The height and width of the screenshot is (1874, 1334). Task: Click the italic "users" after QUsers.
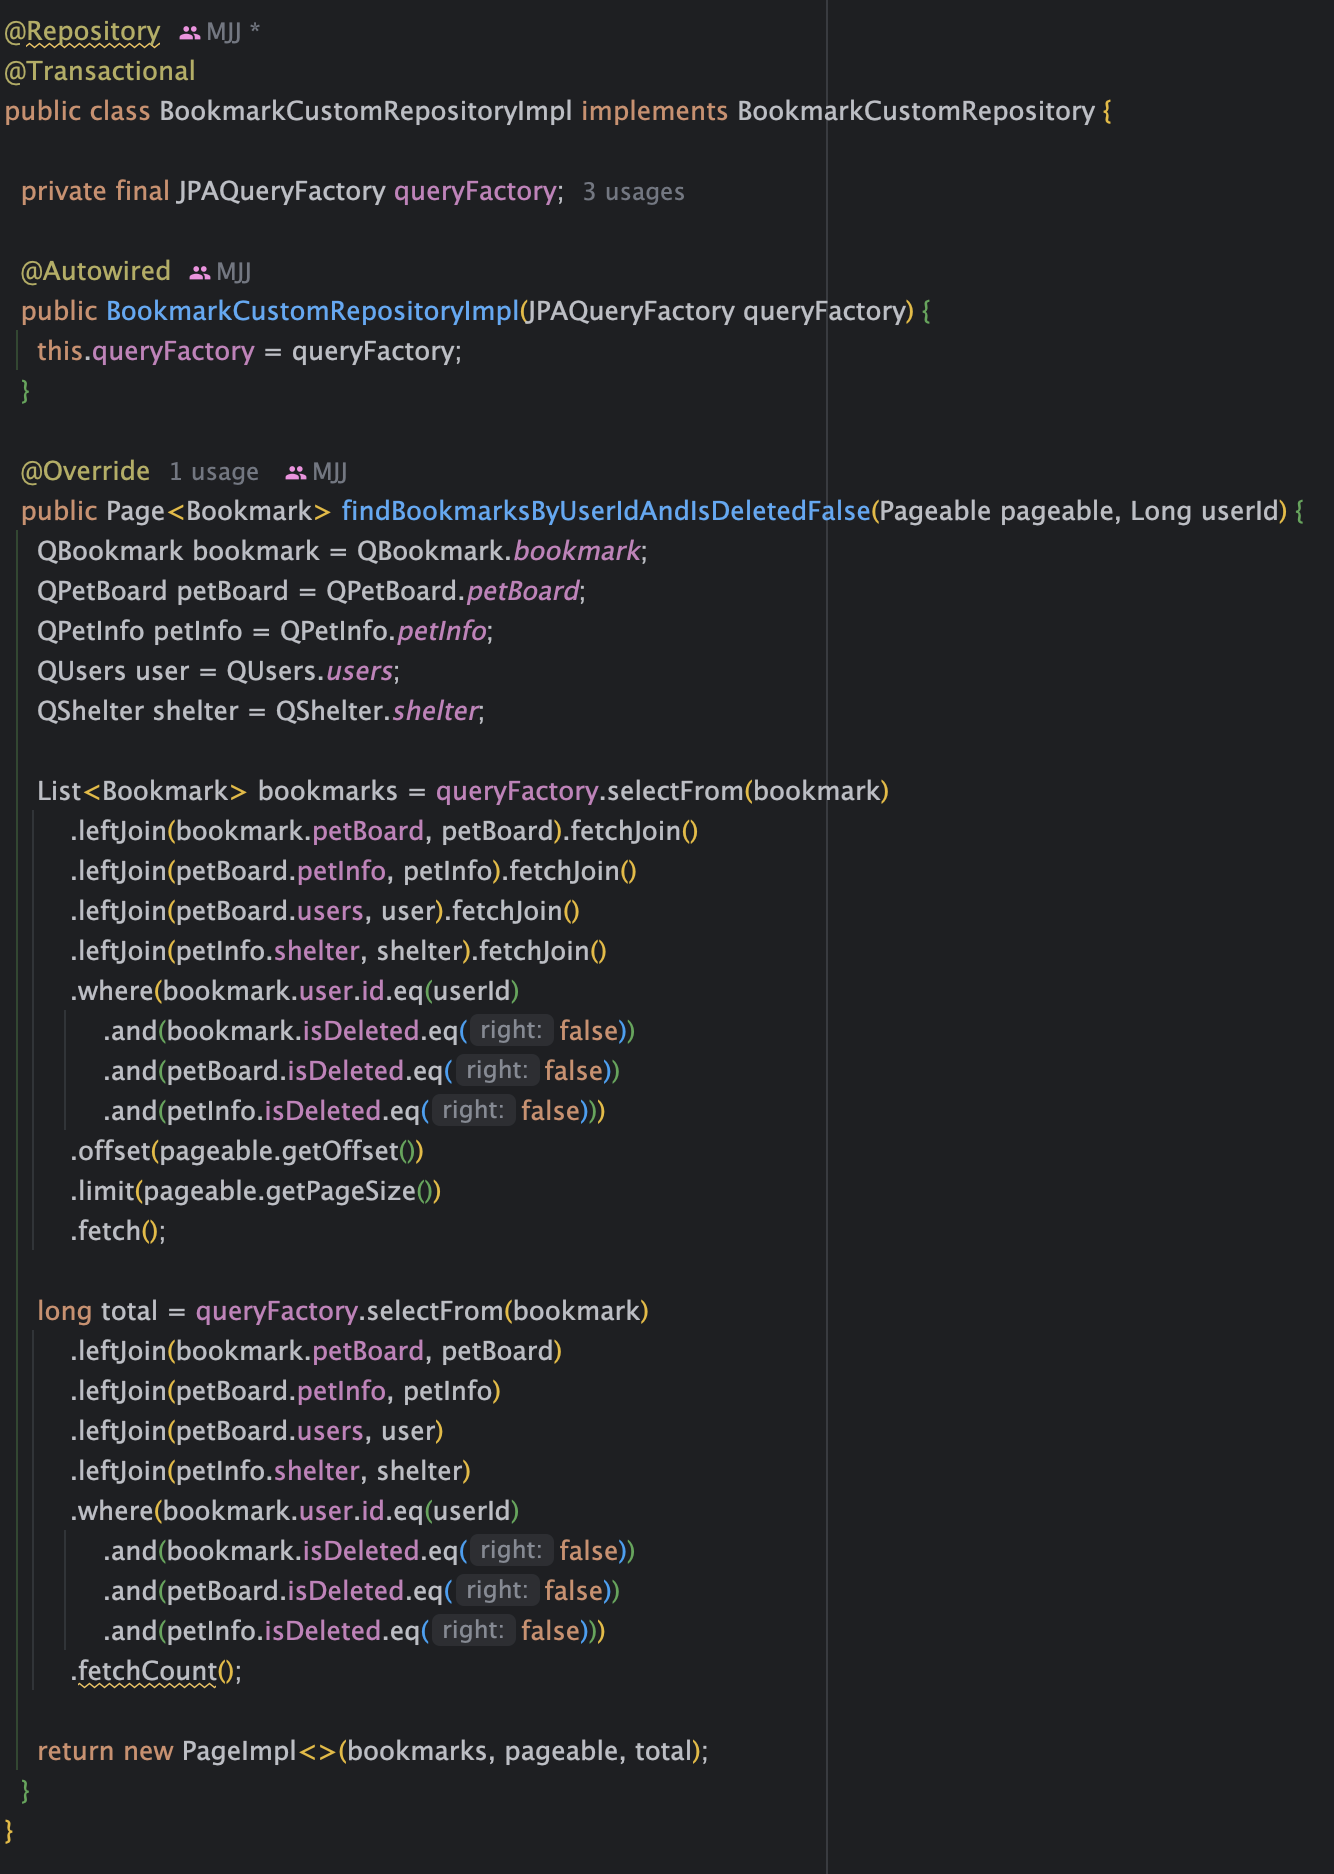coord(360,671)
